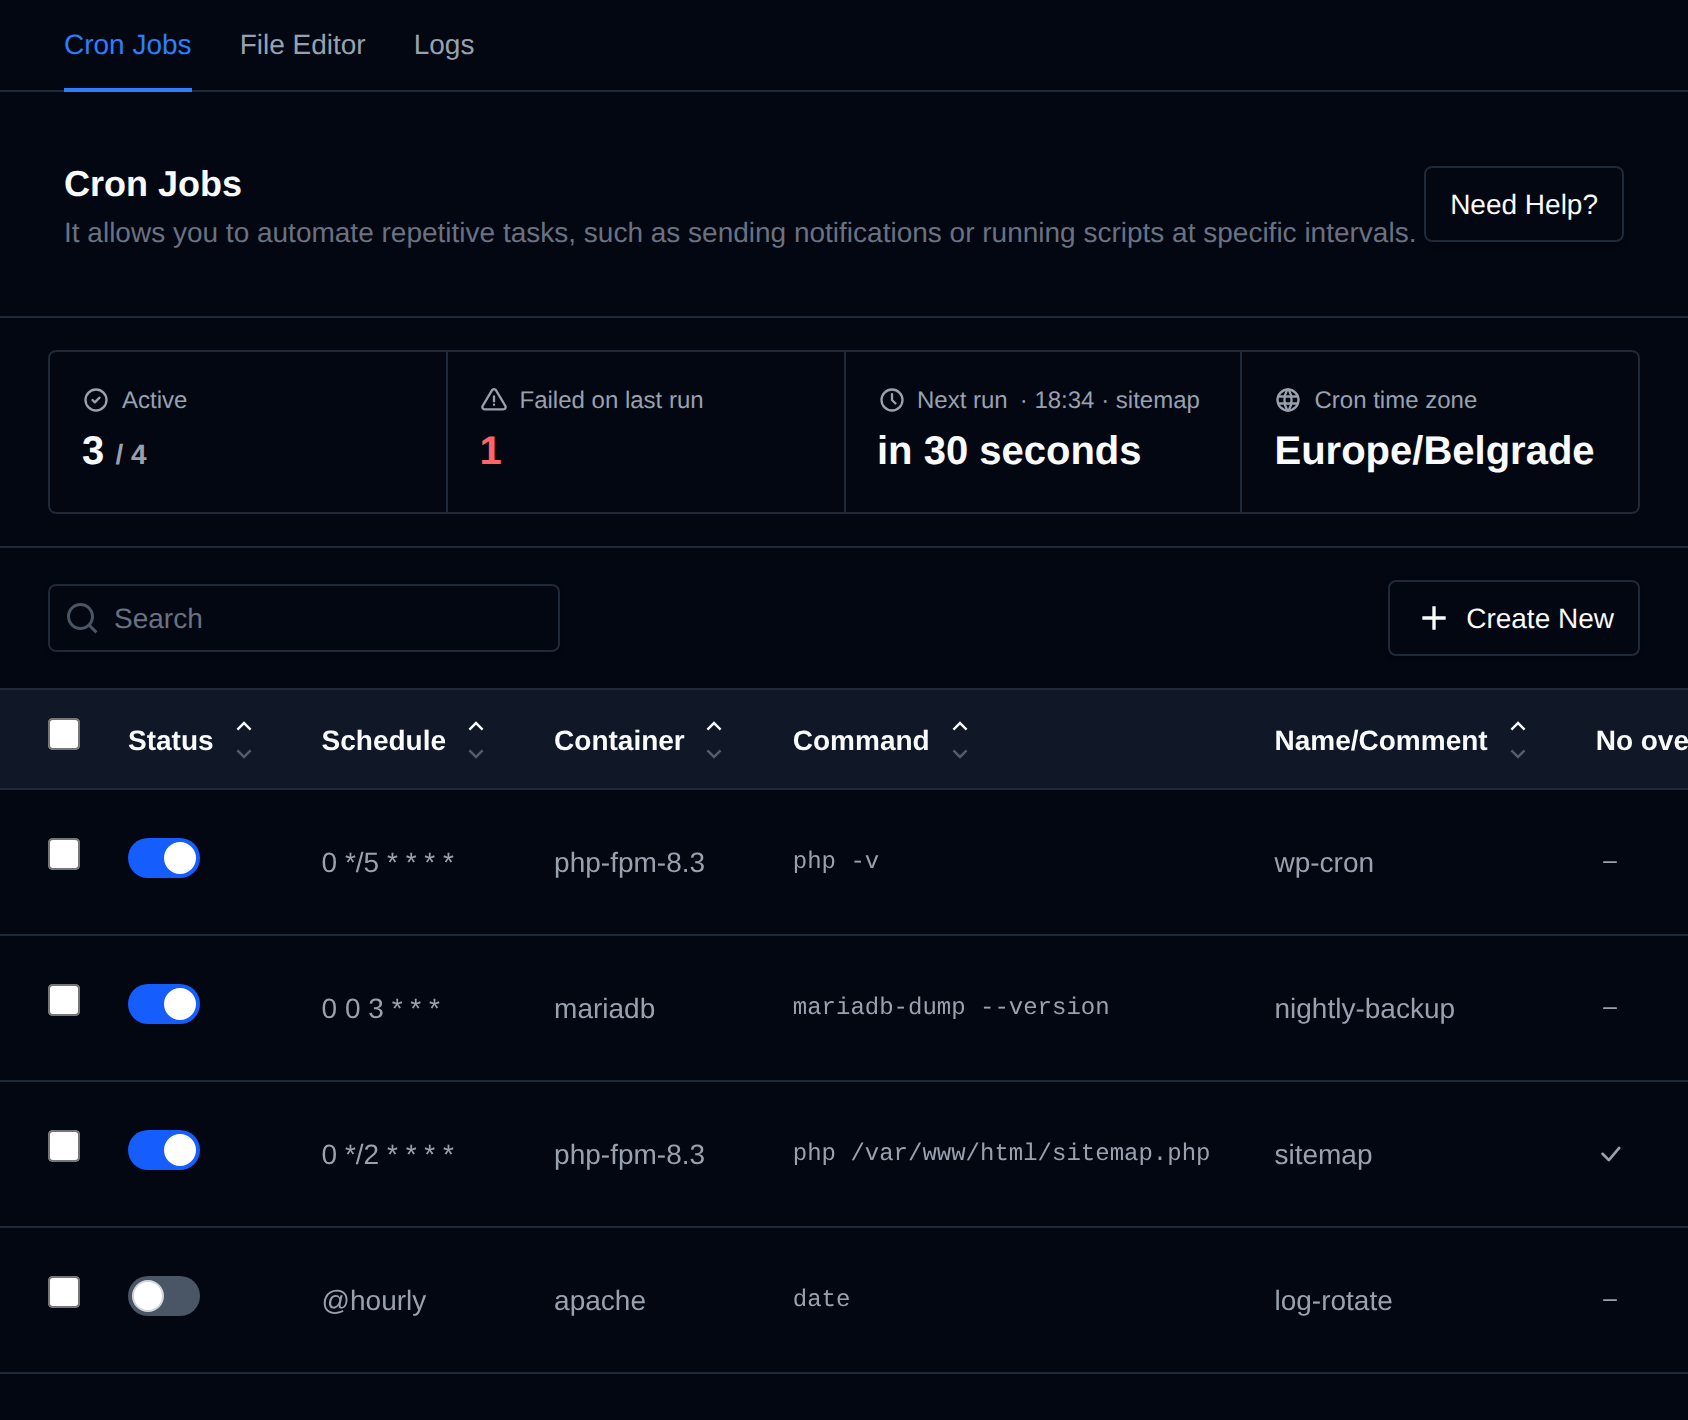Click the sitemap no-overlap checkmark icon
Viewport: 1688px width, 1420px height.
[1610, 1154]
